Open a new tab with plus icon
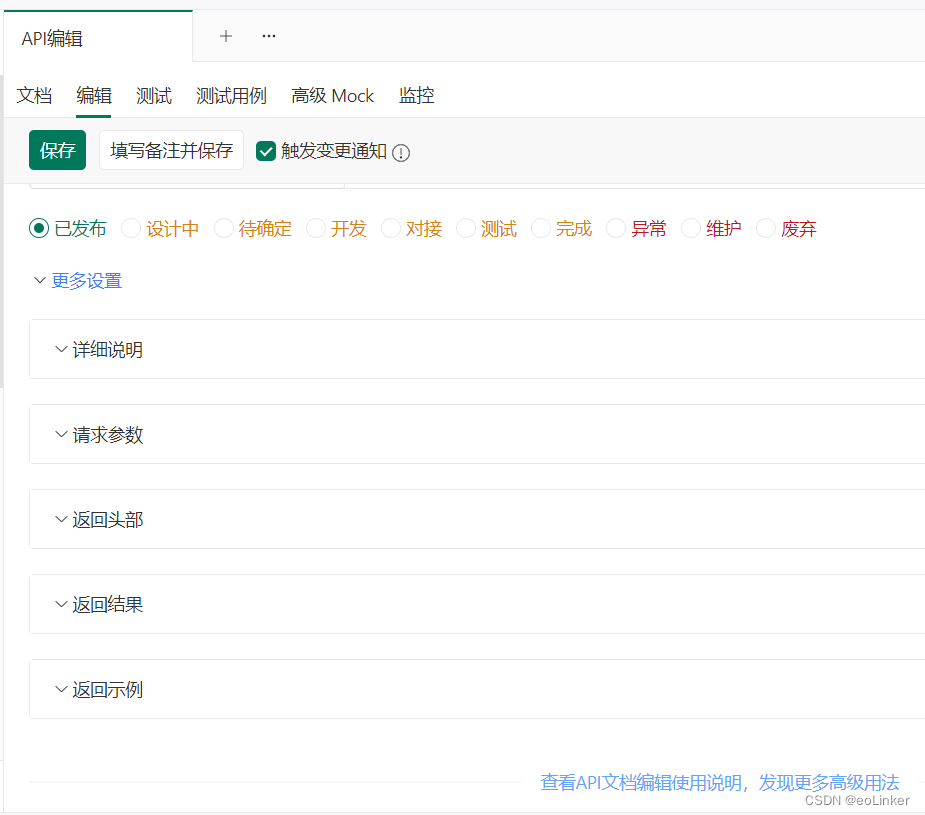The height and width of the screenshot is (815, 925). point(225,37)
